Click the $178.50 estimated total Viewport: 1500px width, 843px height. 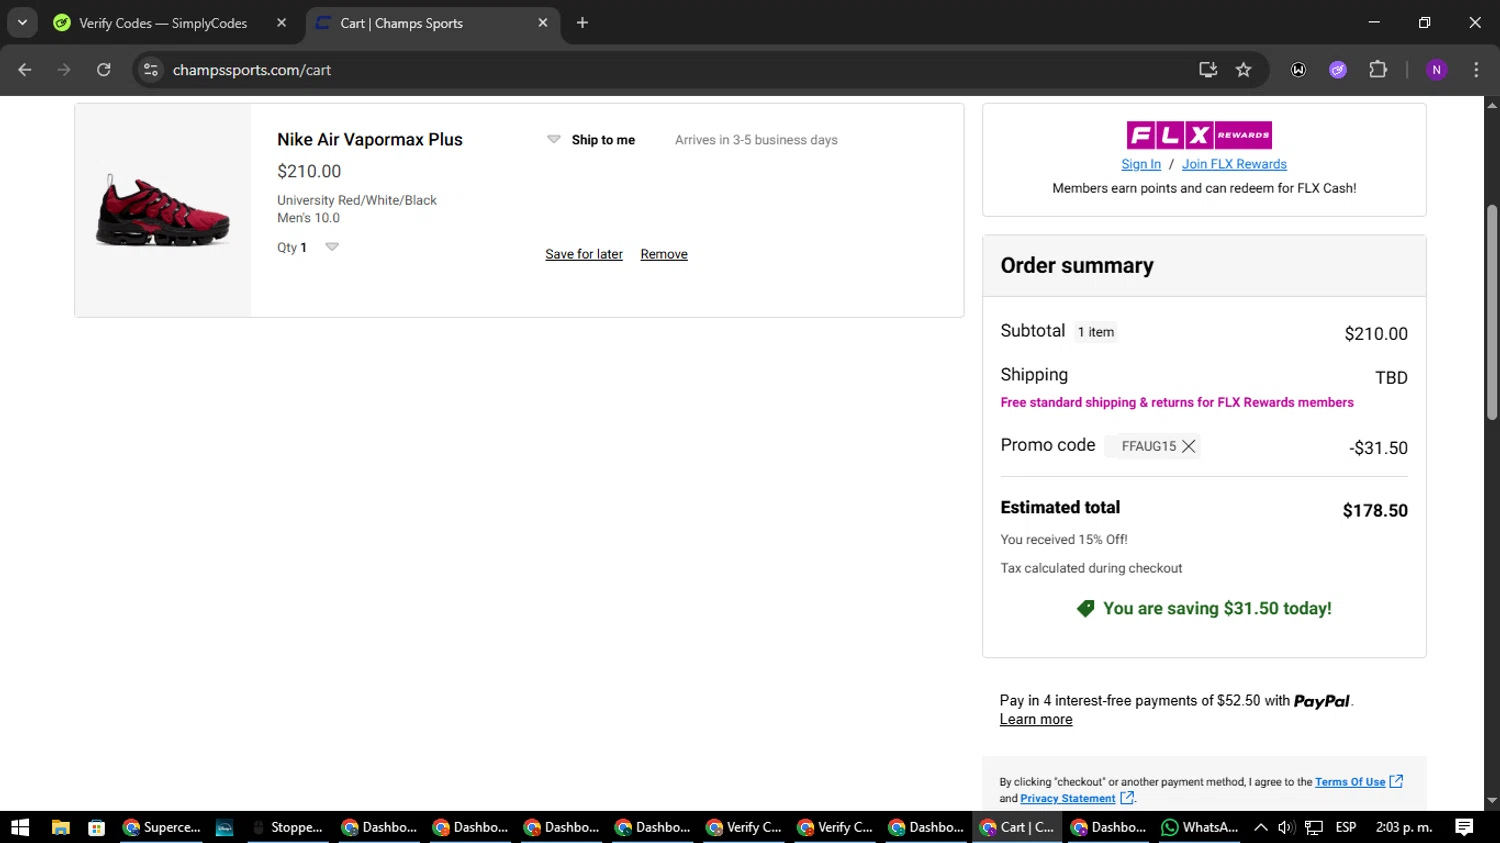click(x=1375, y=511)
